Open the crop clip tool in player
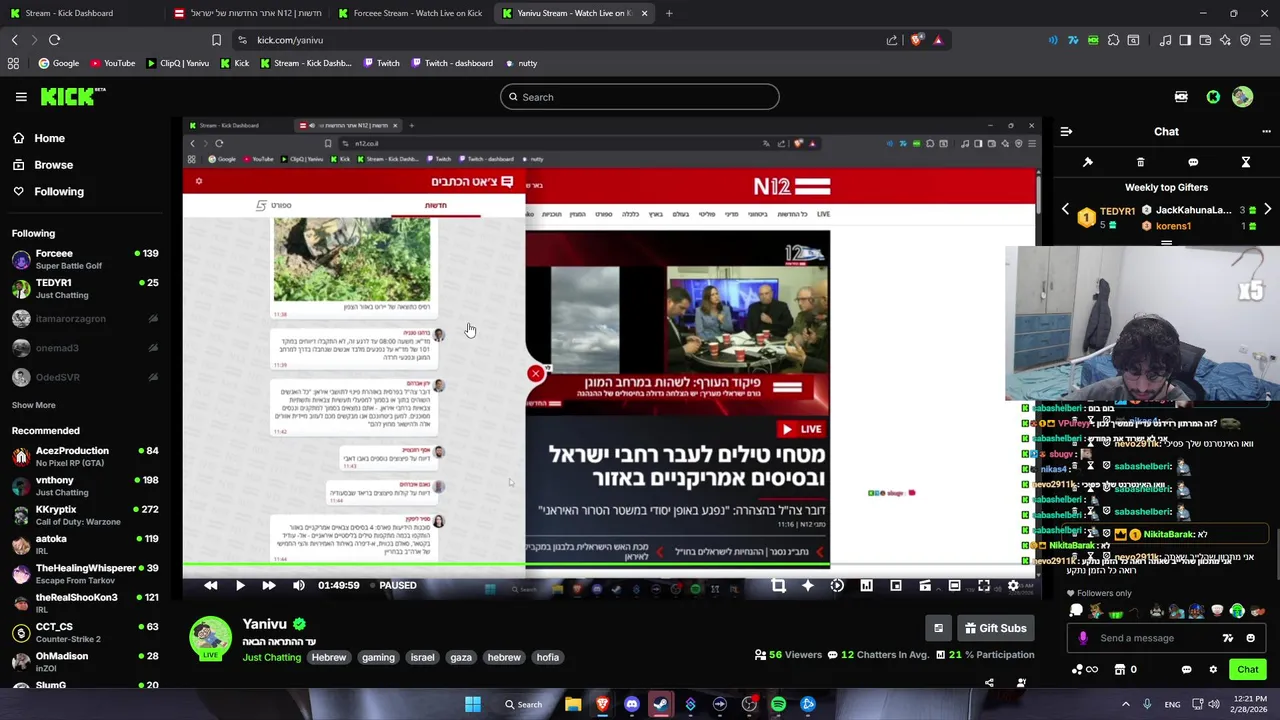The height and width of the screenshot is (720, 1280). (x=778, y=585)
